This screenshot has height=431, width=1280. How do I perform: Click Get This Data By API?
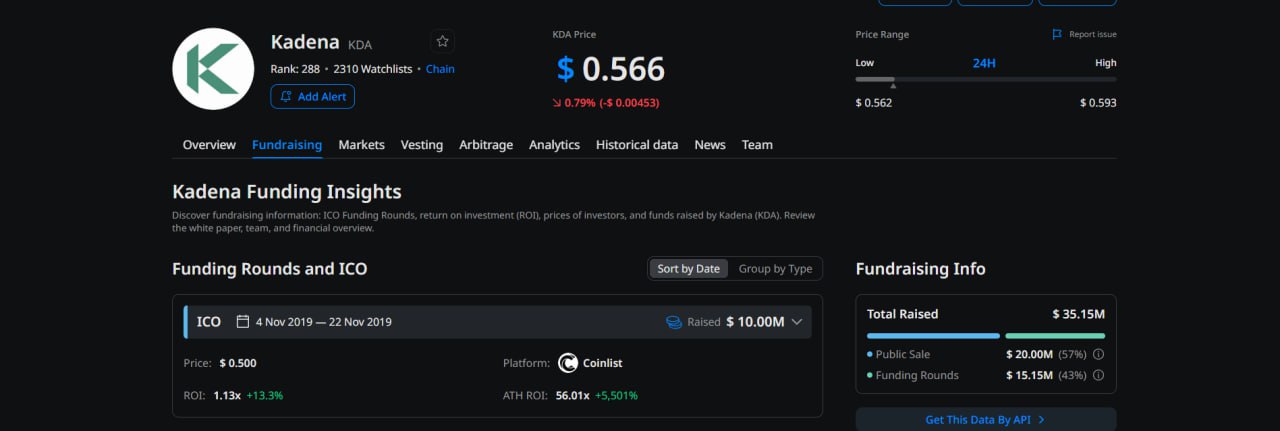986,420
